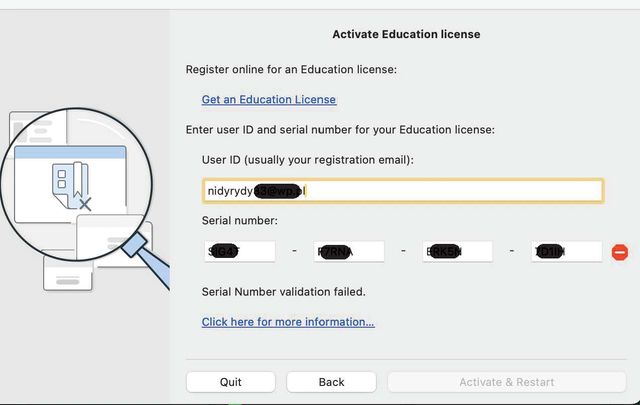Select the third serial number segment field
This screenshot has height=405, width=640.
coord(458,252)
